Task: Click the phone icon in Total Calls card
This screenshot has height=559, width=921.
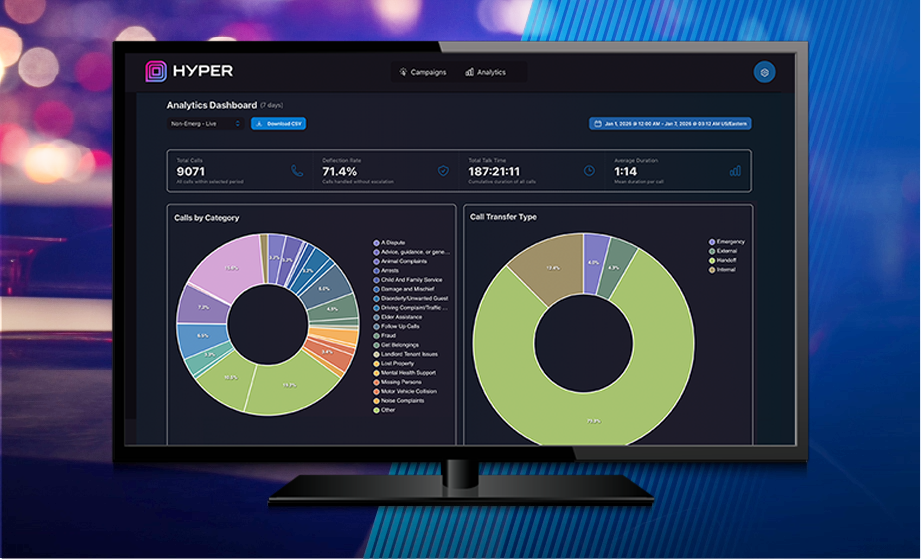Action: (297, 171)
